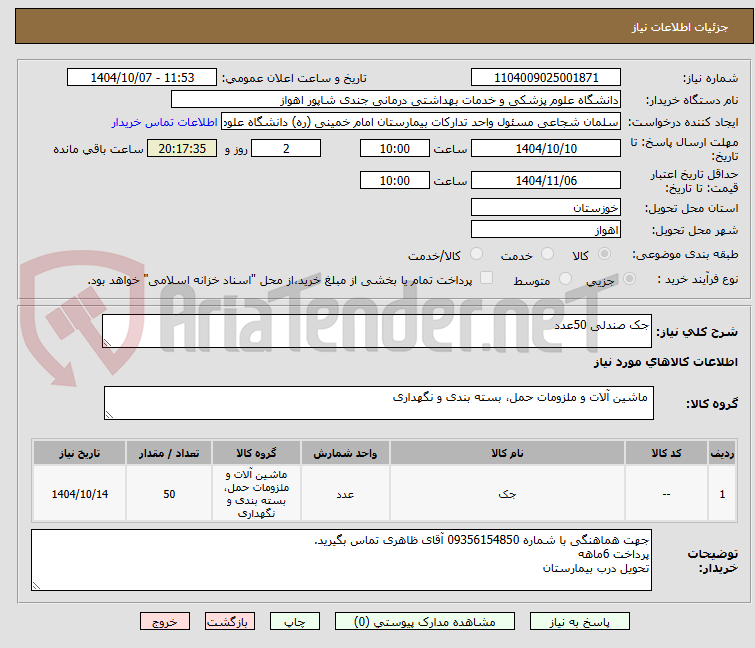
Task: Click the goods group text box
Action: click(378, 403)
